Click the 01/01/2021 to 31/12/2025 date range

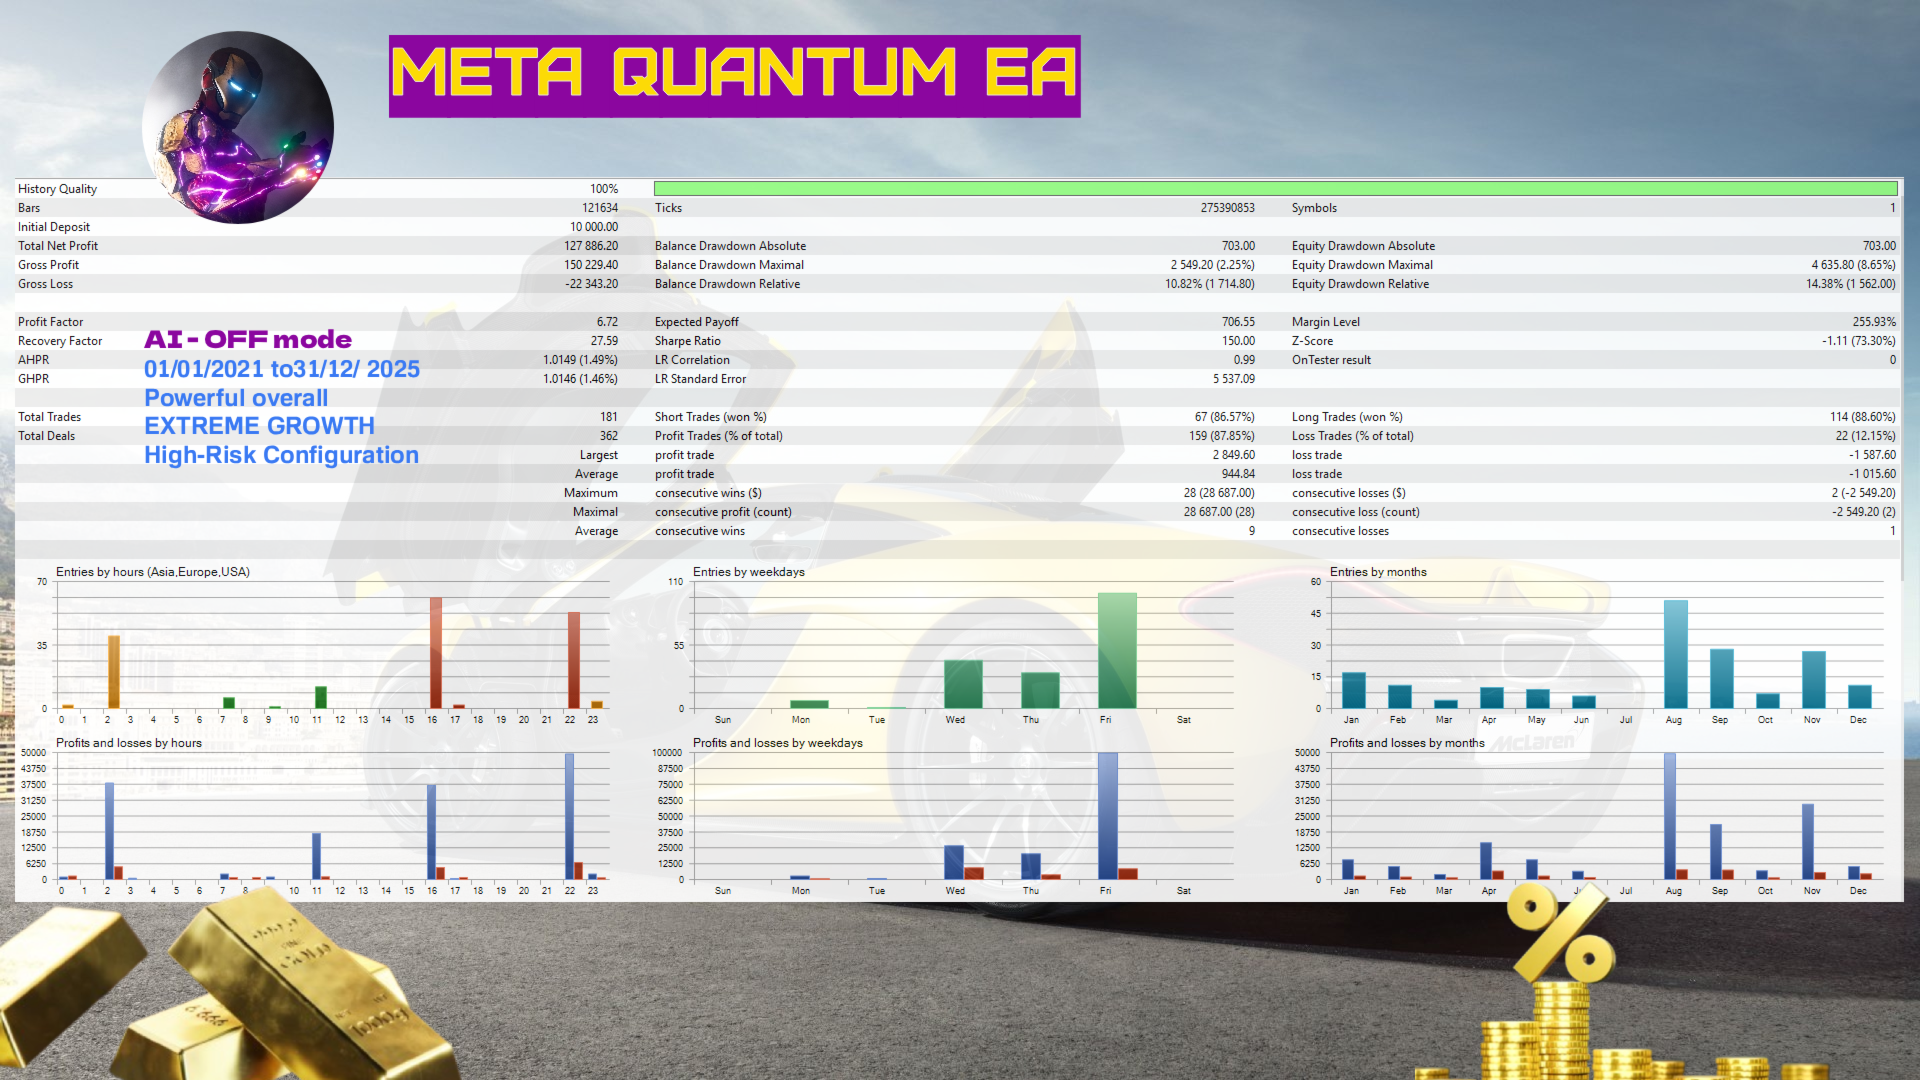coord(282,369)
